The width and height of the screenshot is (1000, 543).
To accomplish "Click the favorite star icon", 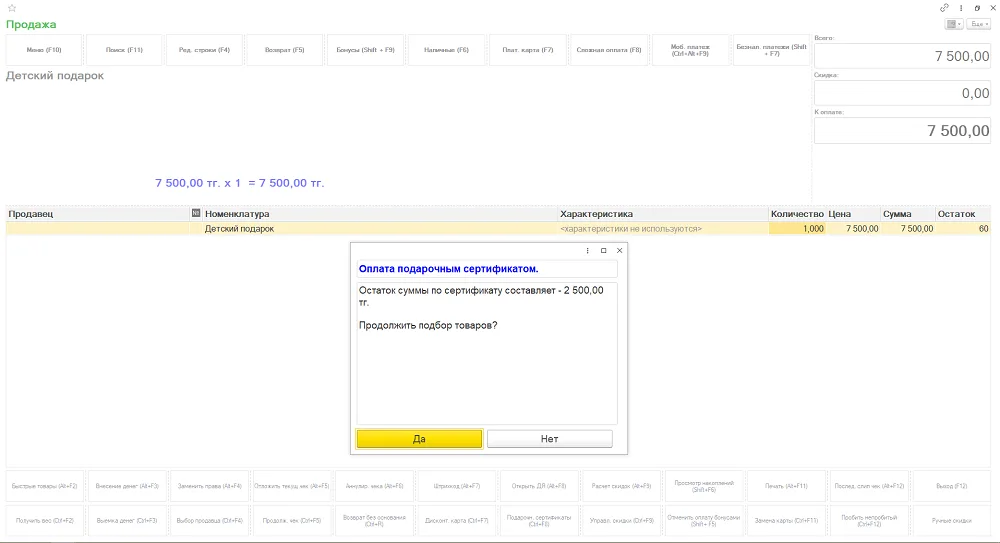I will [11, 8].
